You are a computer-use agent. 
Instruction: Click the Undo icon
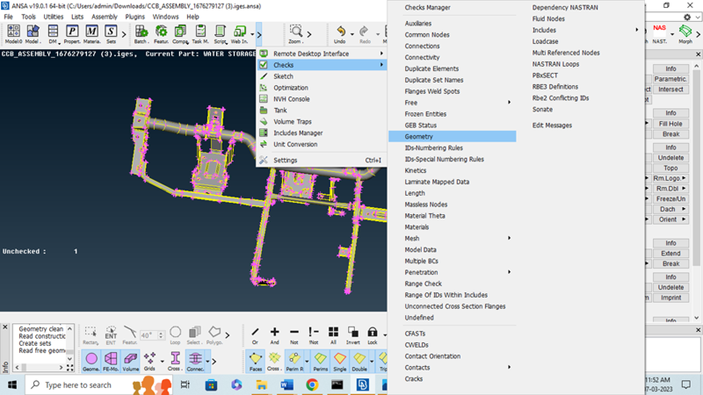(340, 34)
